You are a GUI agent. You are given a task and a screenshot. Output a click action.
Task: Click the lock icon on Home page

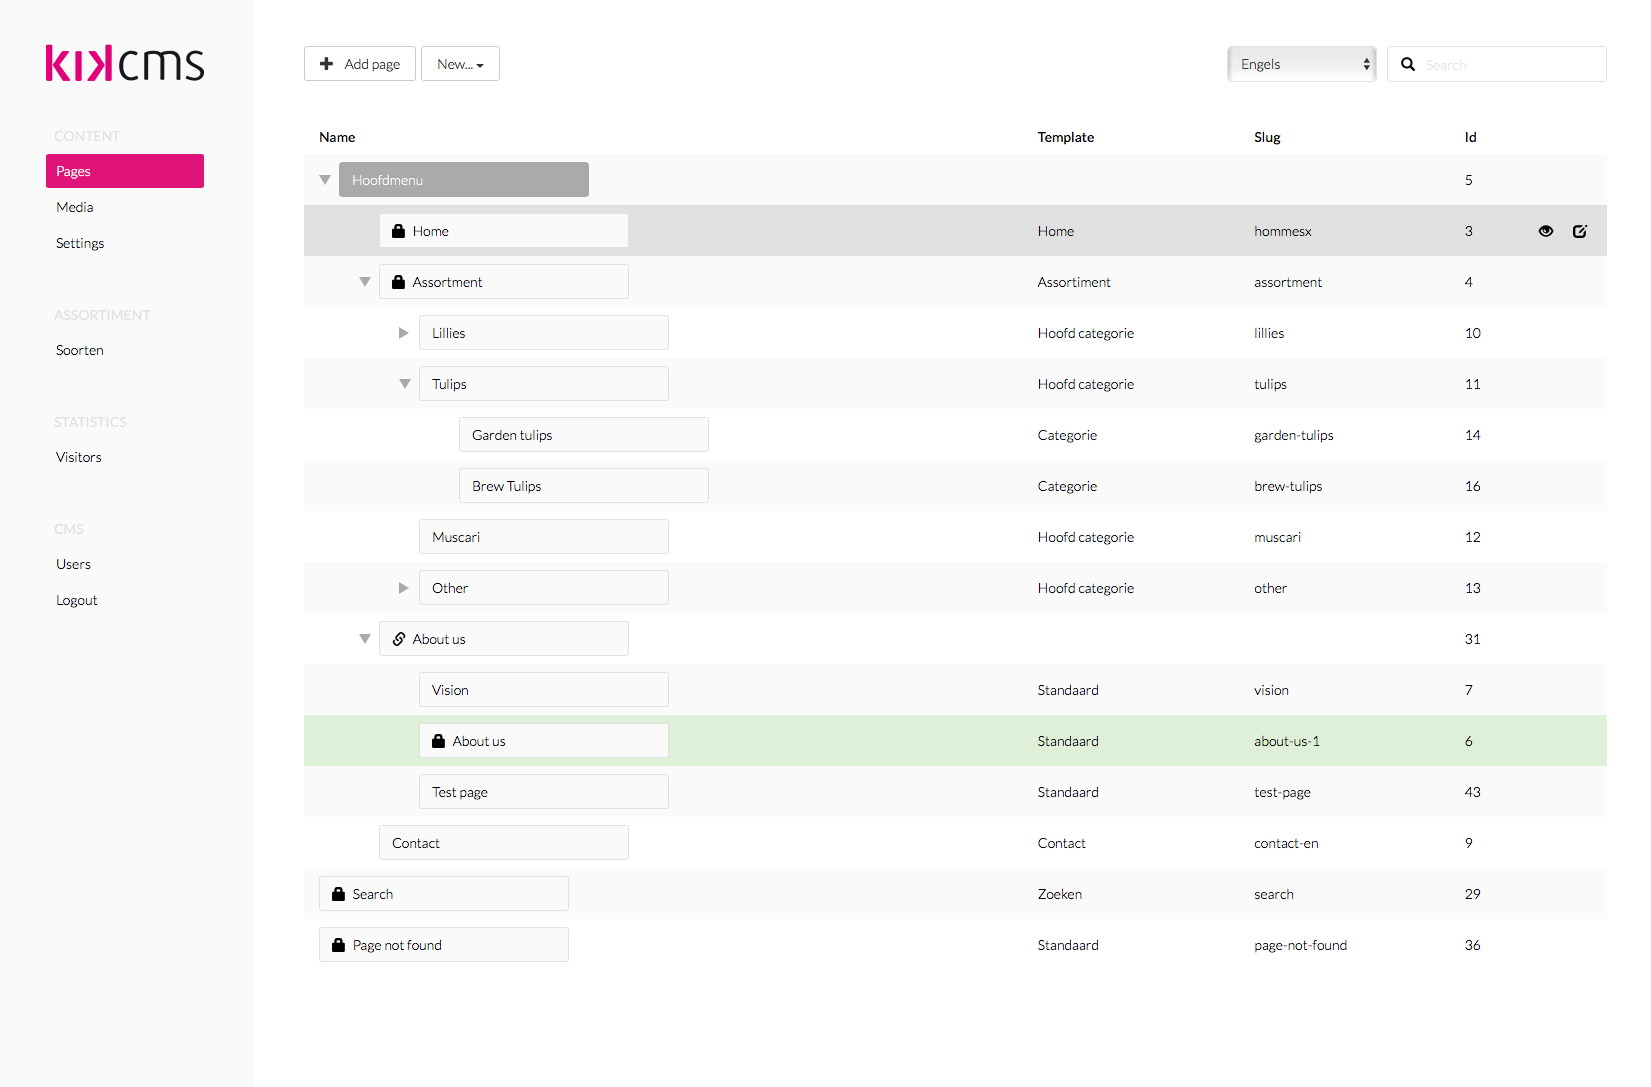(398, 231)
